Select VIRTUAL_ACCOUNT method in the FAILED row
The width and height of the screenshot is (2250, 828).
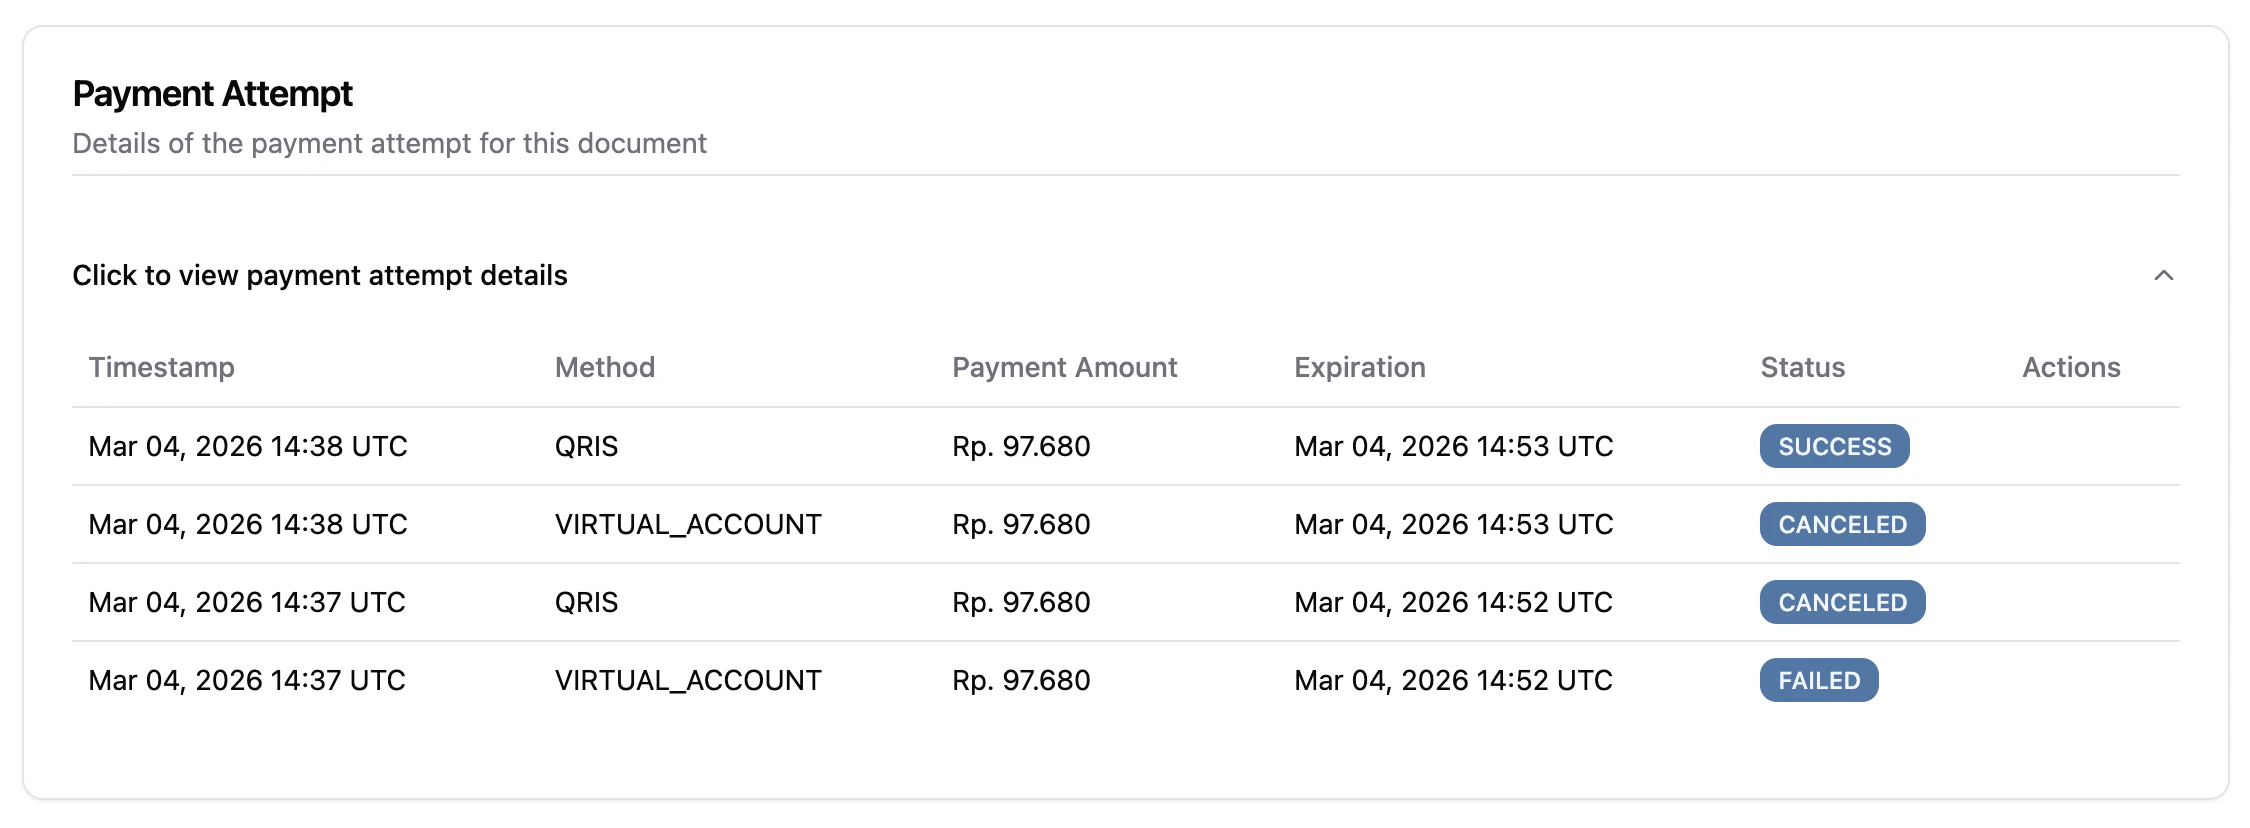(688, 680)
